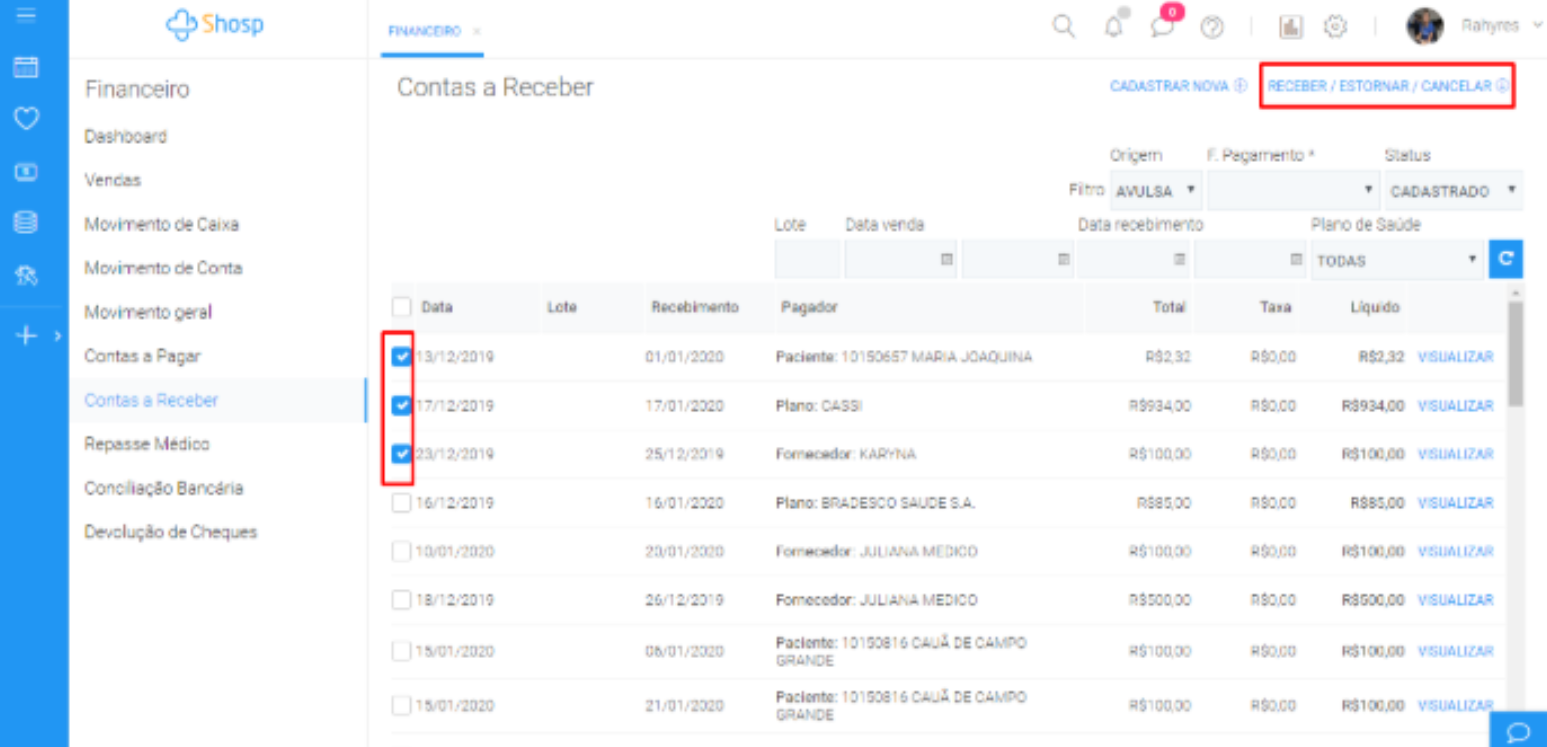Uncheck the 13/12/2019 Maria Joaquina row checkbox
1547x747 pixels.
402,357
